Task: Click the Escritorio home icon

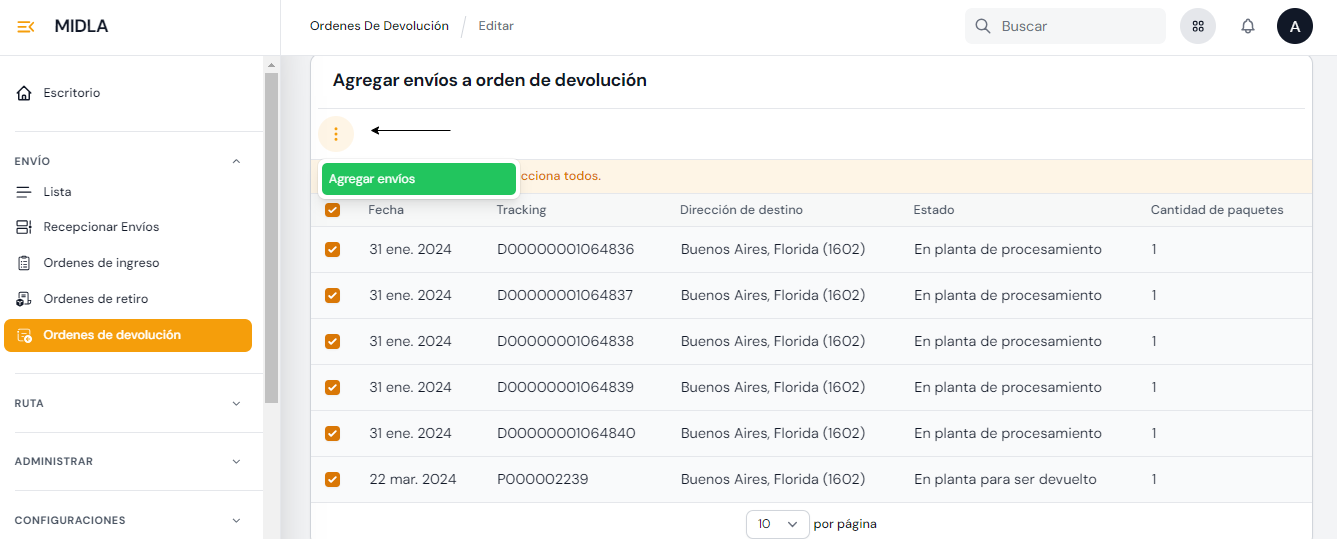Action: tap(24, 93)
